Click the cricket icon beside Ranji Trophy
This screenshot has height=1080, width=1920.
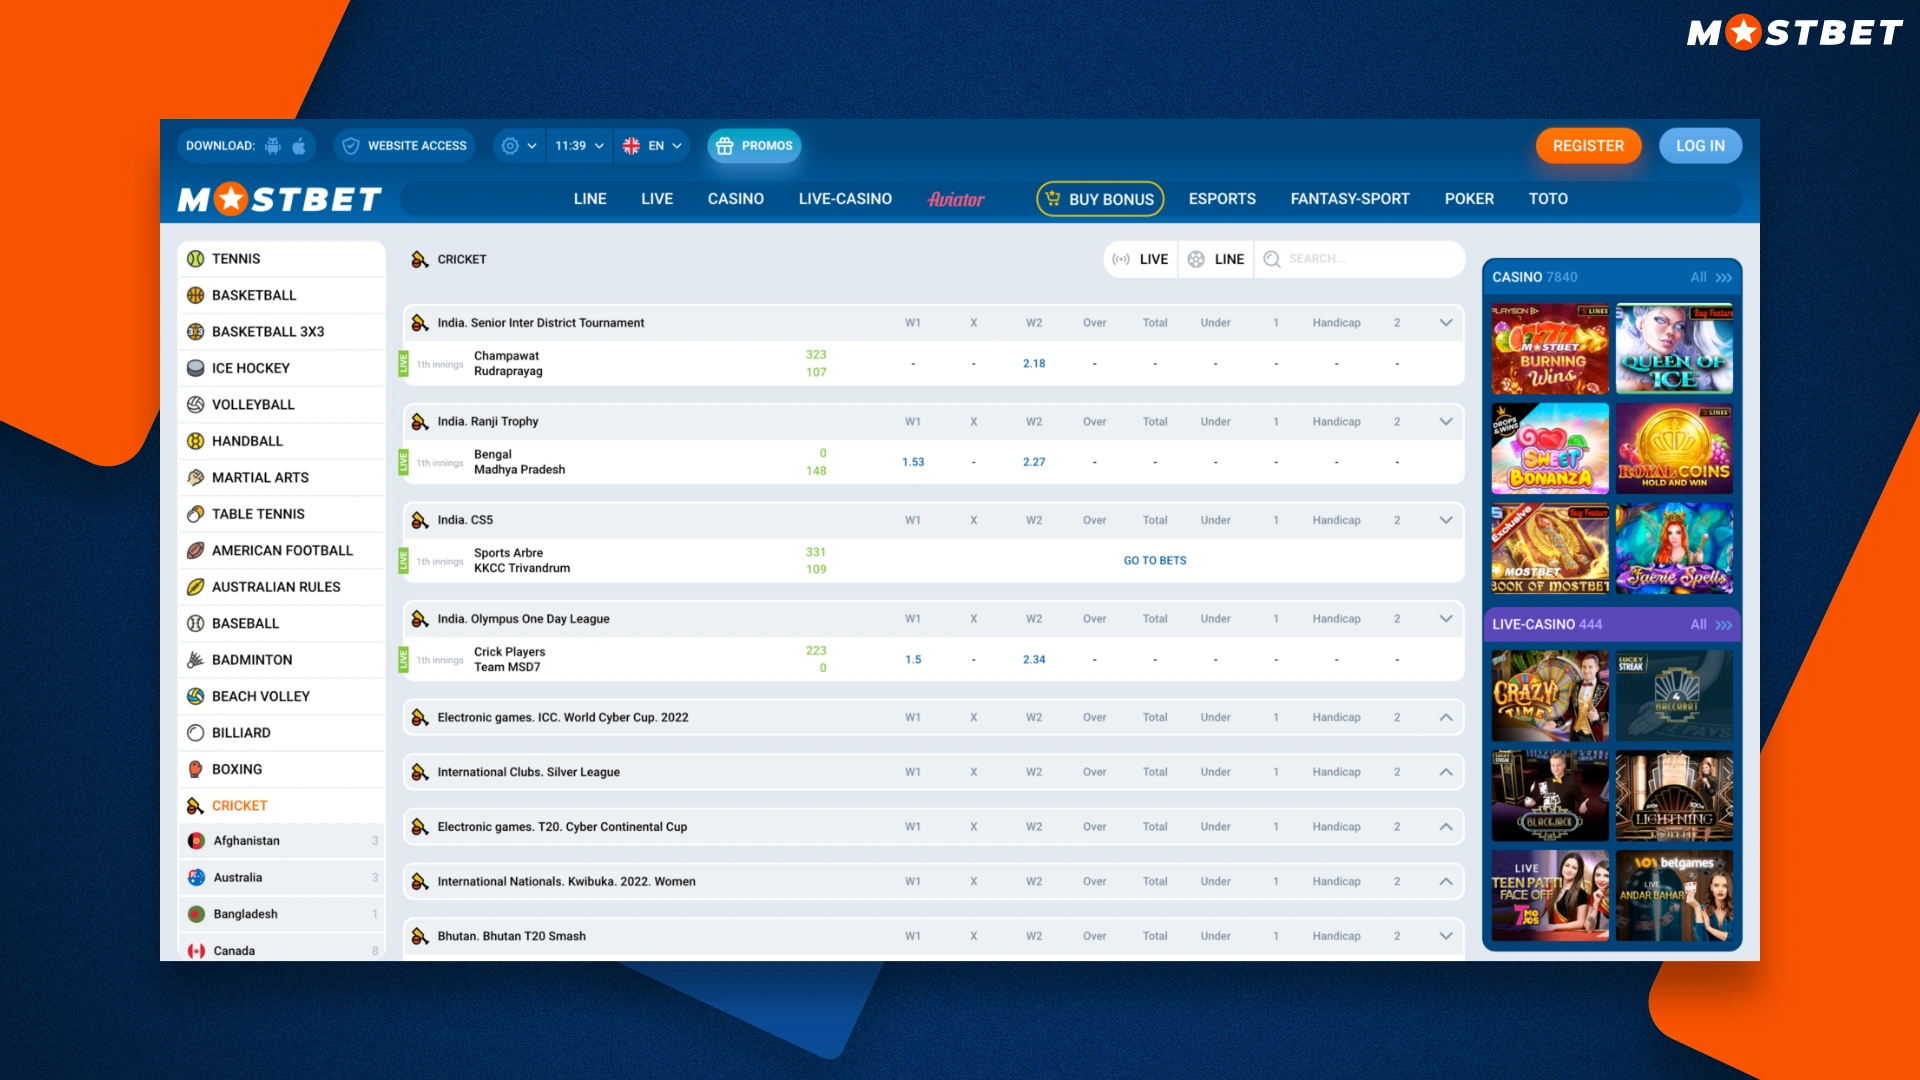(x=420, y=422)
